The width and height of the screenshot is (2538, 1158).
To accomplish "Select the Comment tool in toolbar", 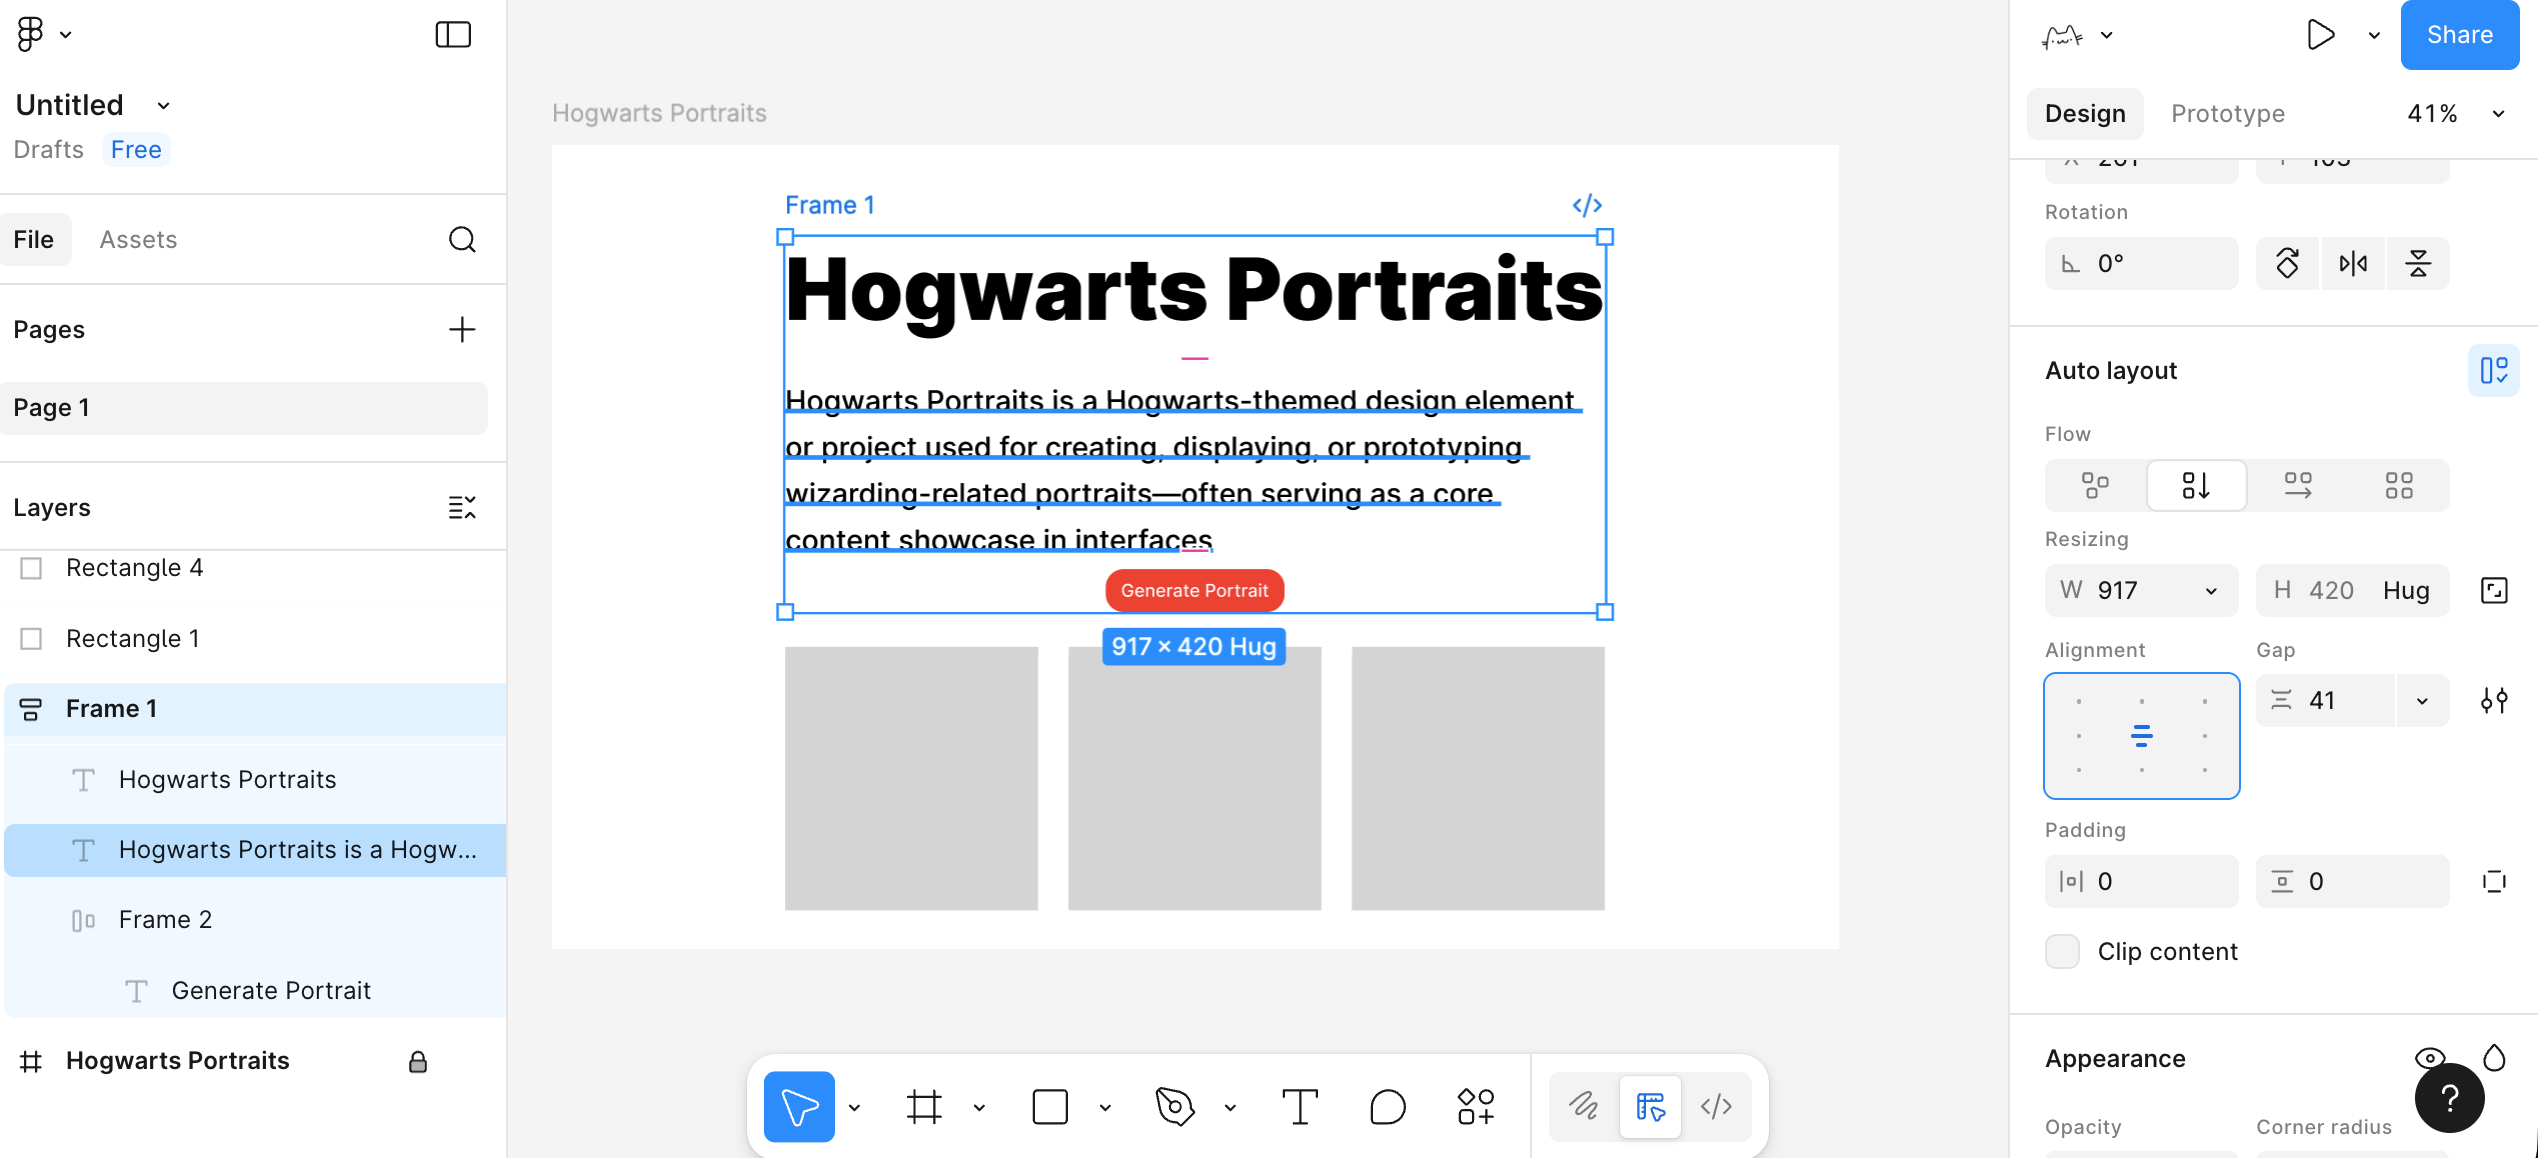I will pos(1387,1107).
